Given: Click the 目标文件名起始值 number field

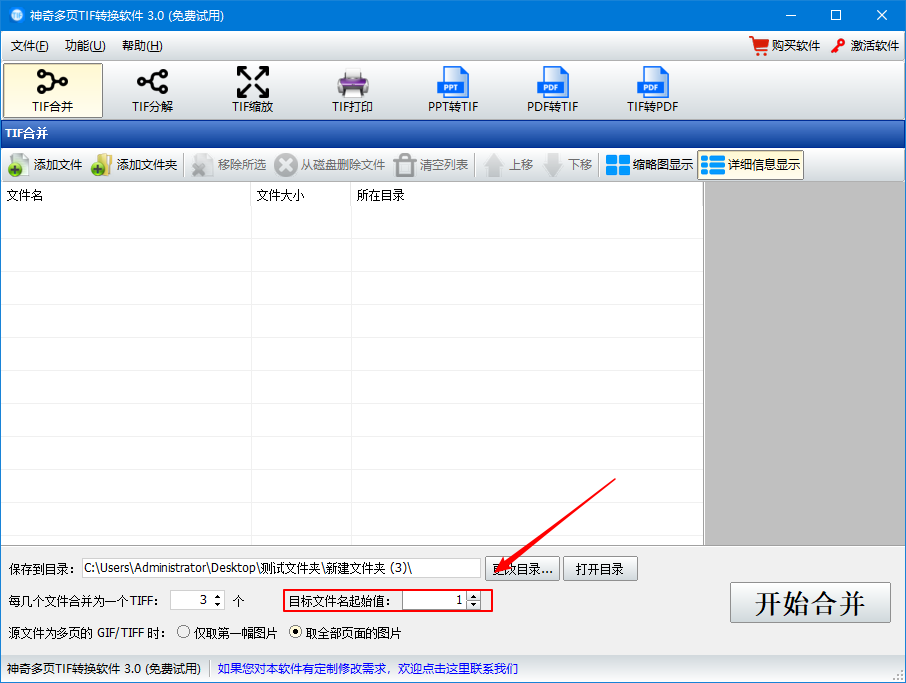Looking at the screenshot, I should (435, 601).
